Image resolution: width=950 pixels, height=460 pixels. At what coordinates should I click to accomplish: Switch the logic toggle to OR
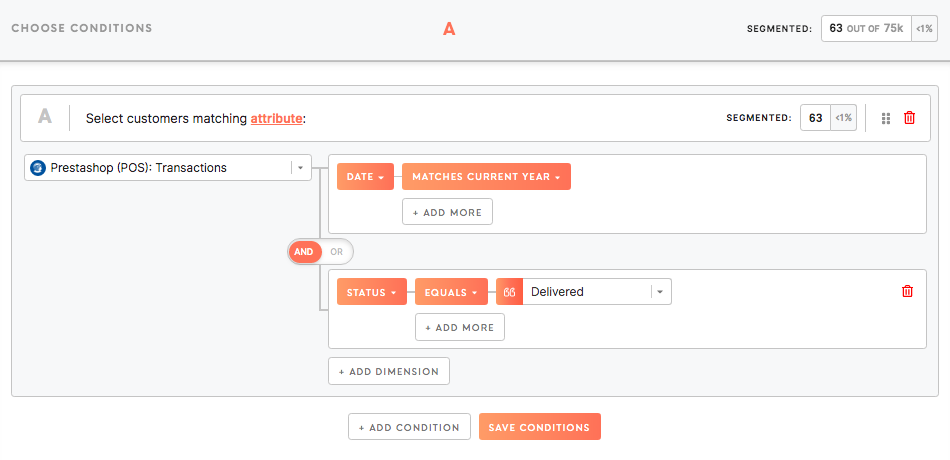(336, 252)
